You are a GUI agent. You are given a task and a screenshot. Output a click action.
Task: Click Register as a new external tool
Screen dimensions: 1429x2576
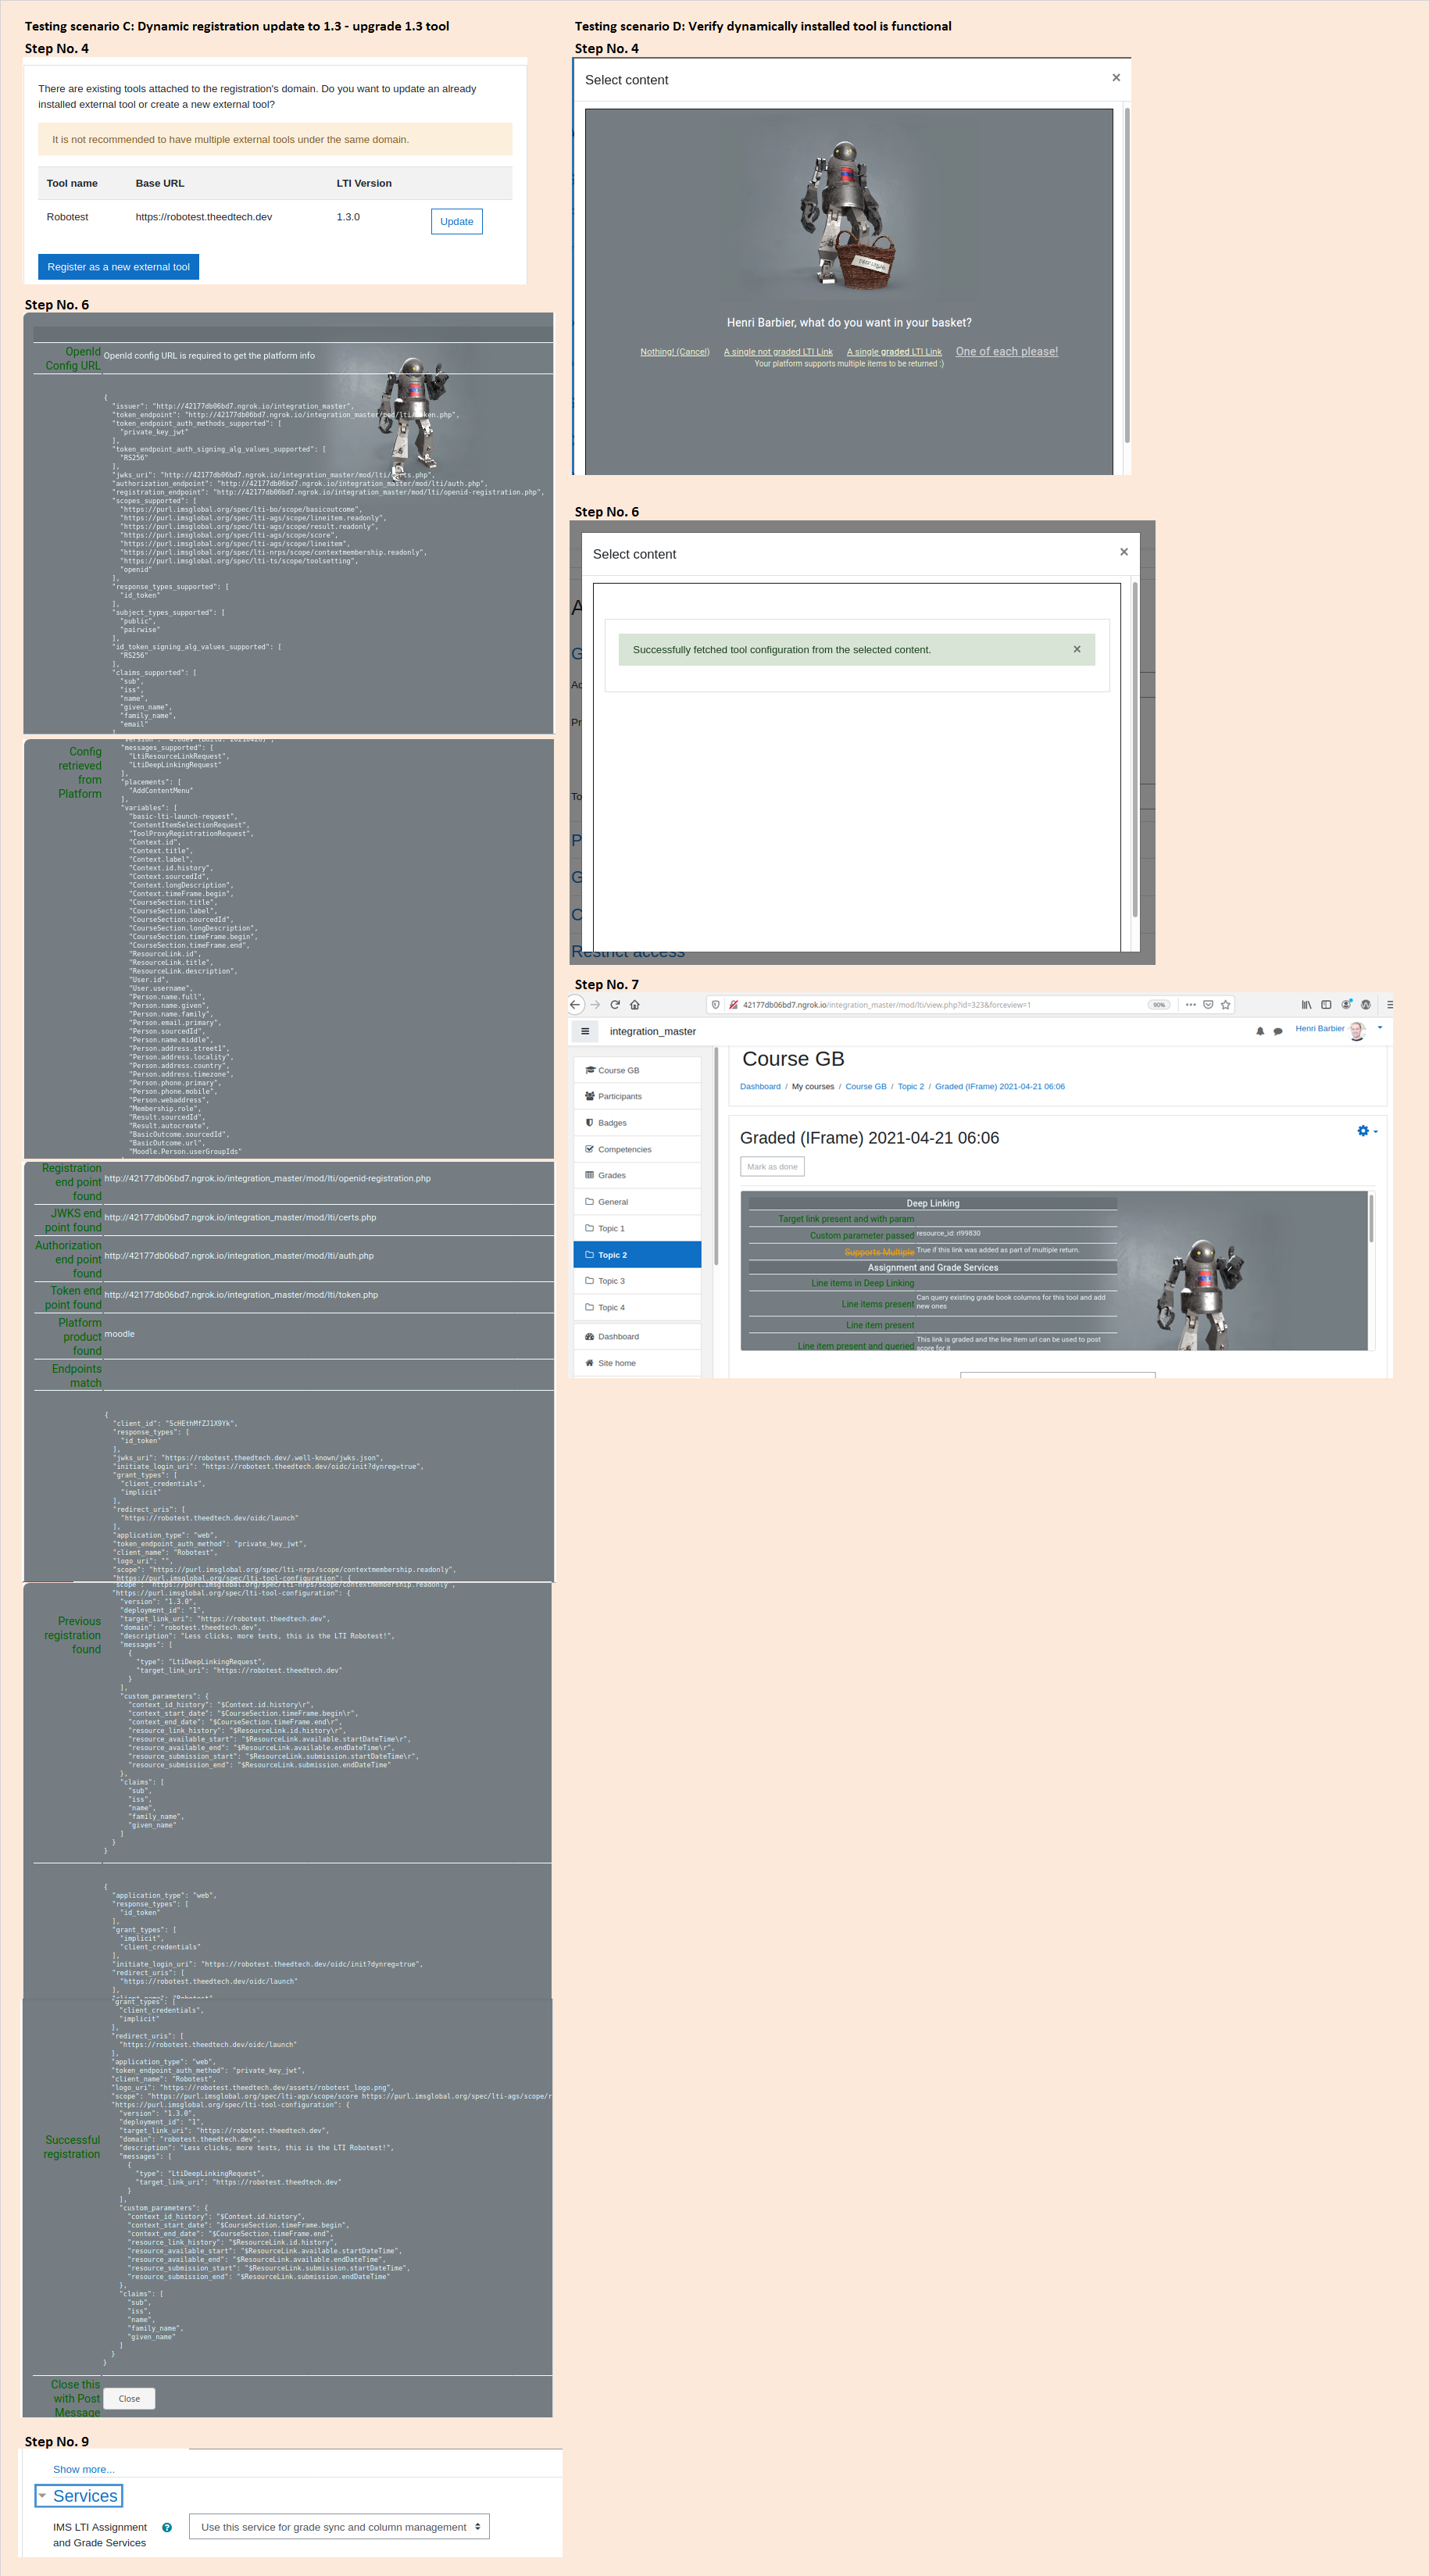coord(118,267)
